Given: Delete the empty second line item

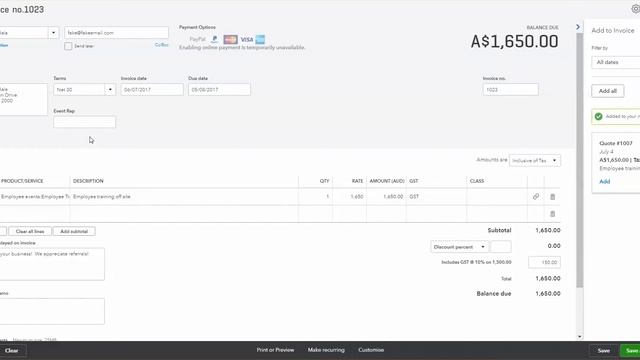Looking at the screenshot, I should click(x=553, y=214).
